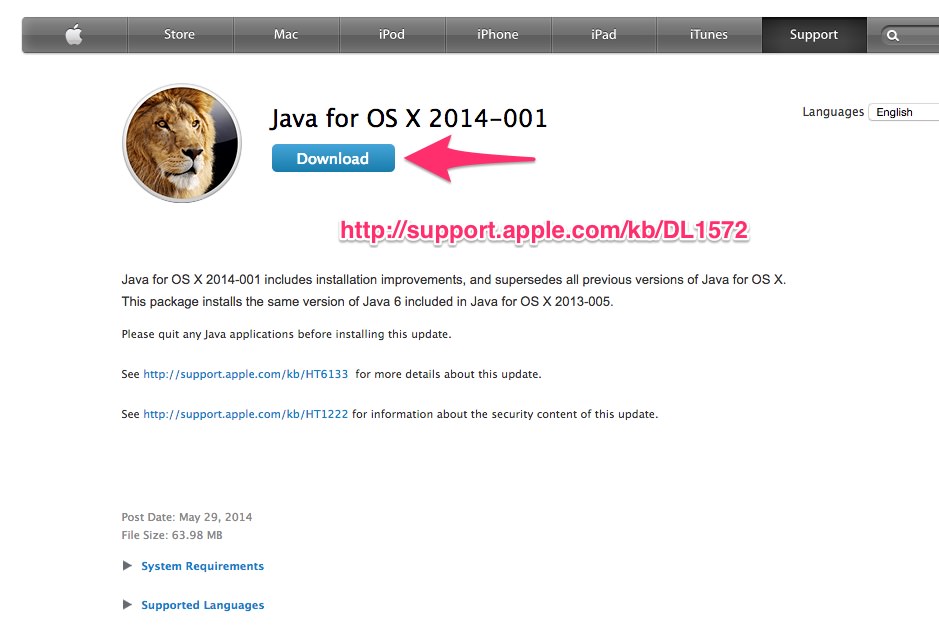Click the search field in navigation bar
The height and width of the screenshot is (634, 939).
909,35
